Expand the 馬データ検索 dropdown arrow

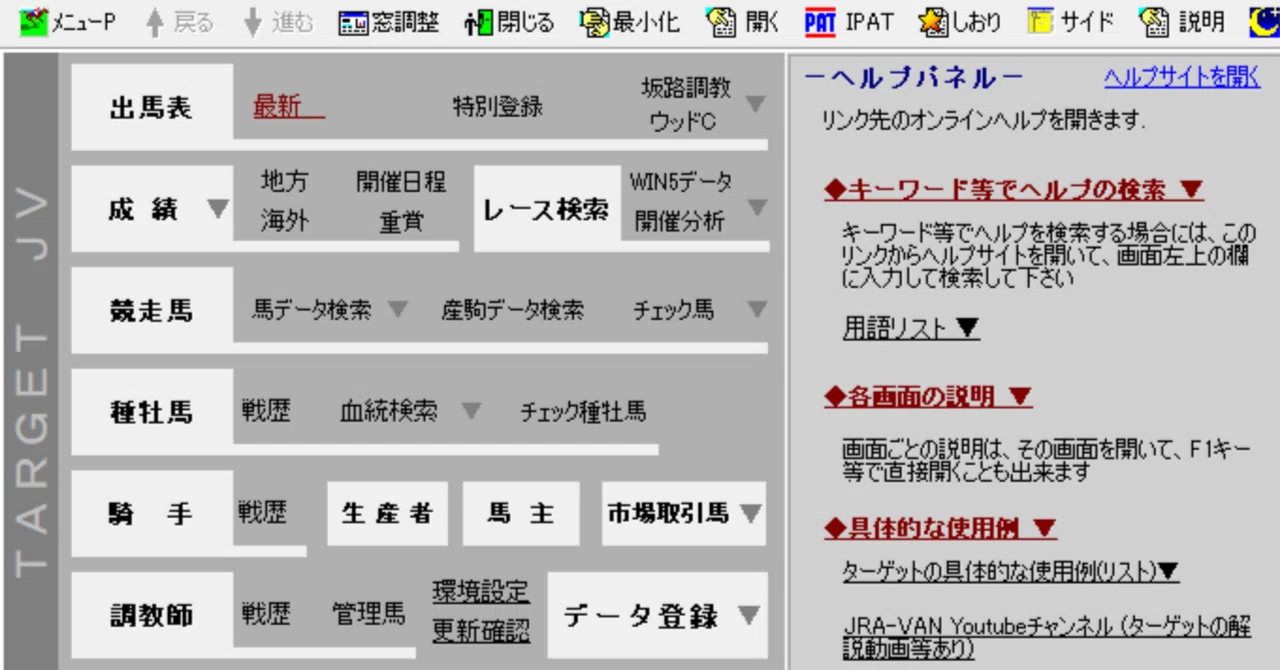(x=398, y=310)
